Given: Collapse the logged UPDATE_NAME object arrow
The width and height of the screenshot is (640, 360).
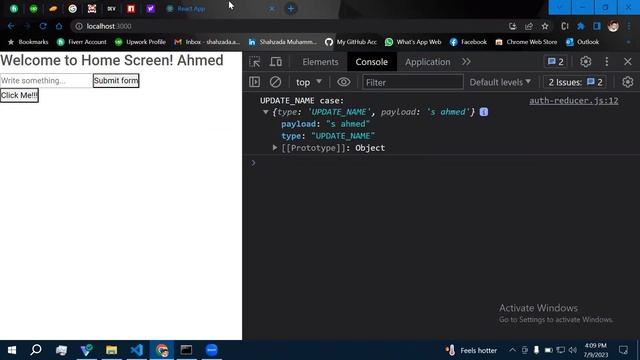Looking at the screenshot, I should pos(266,112).
